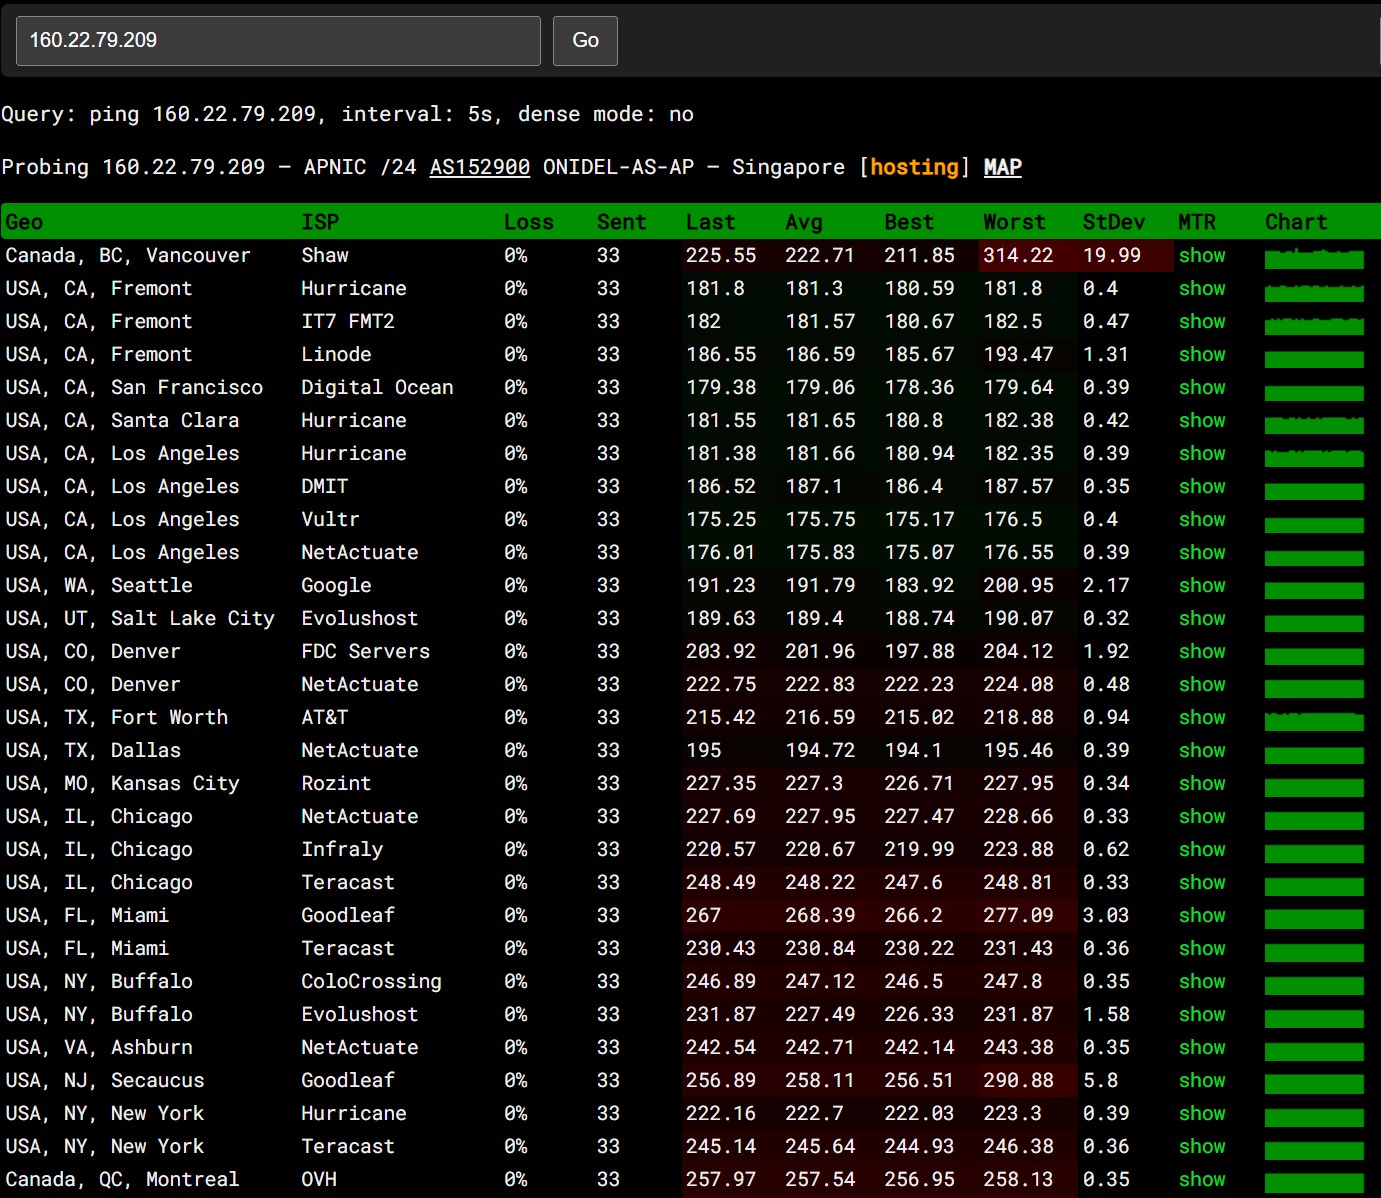Show MTR for Salt Lake City Evolushost

1202,618
